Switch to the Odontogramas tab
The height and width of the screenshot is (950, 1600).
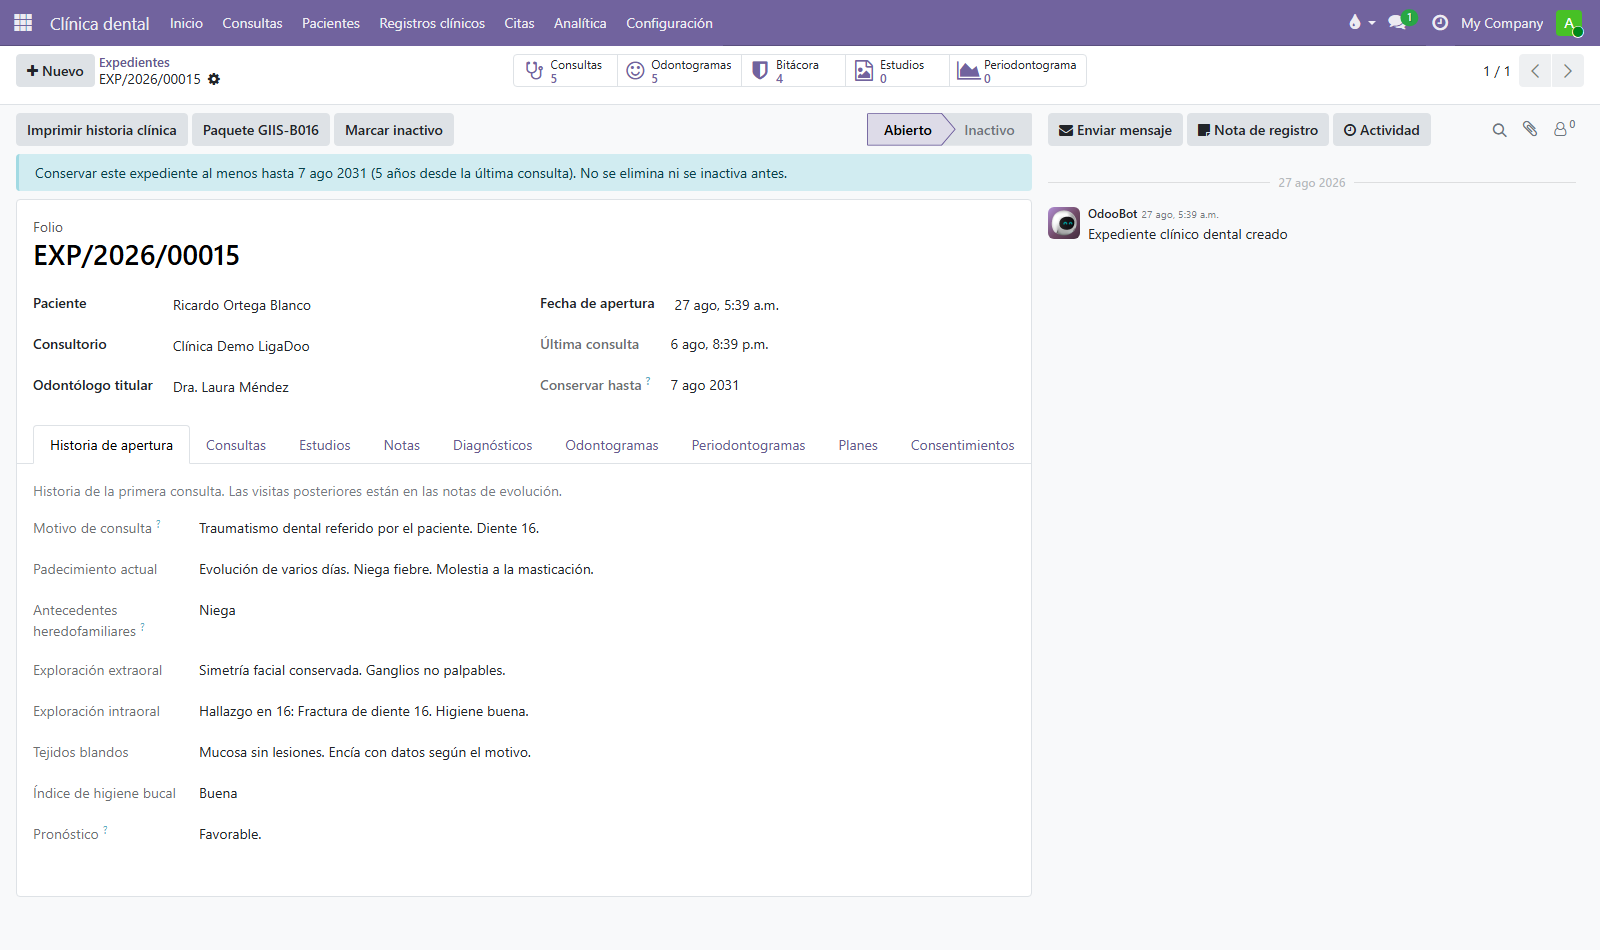[612, 445]
